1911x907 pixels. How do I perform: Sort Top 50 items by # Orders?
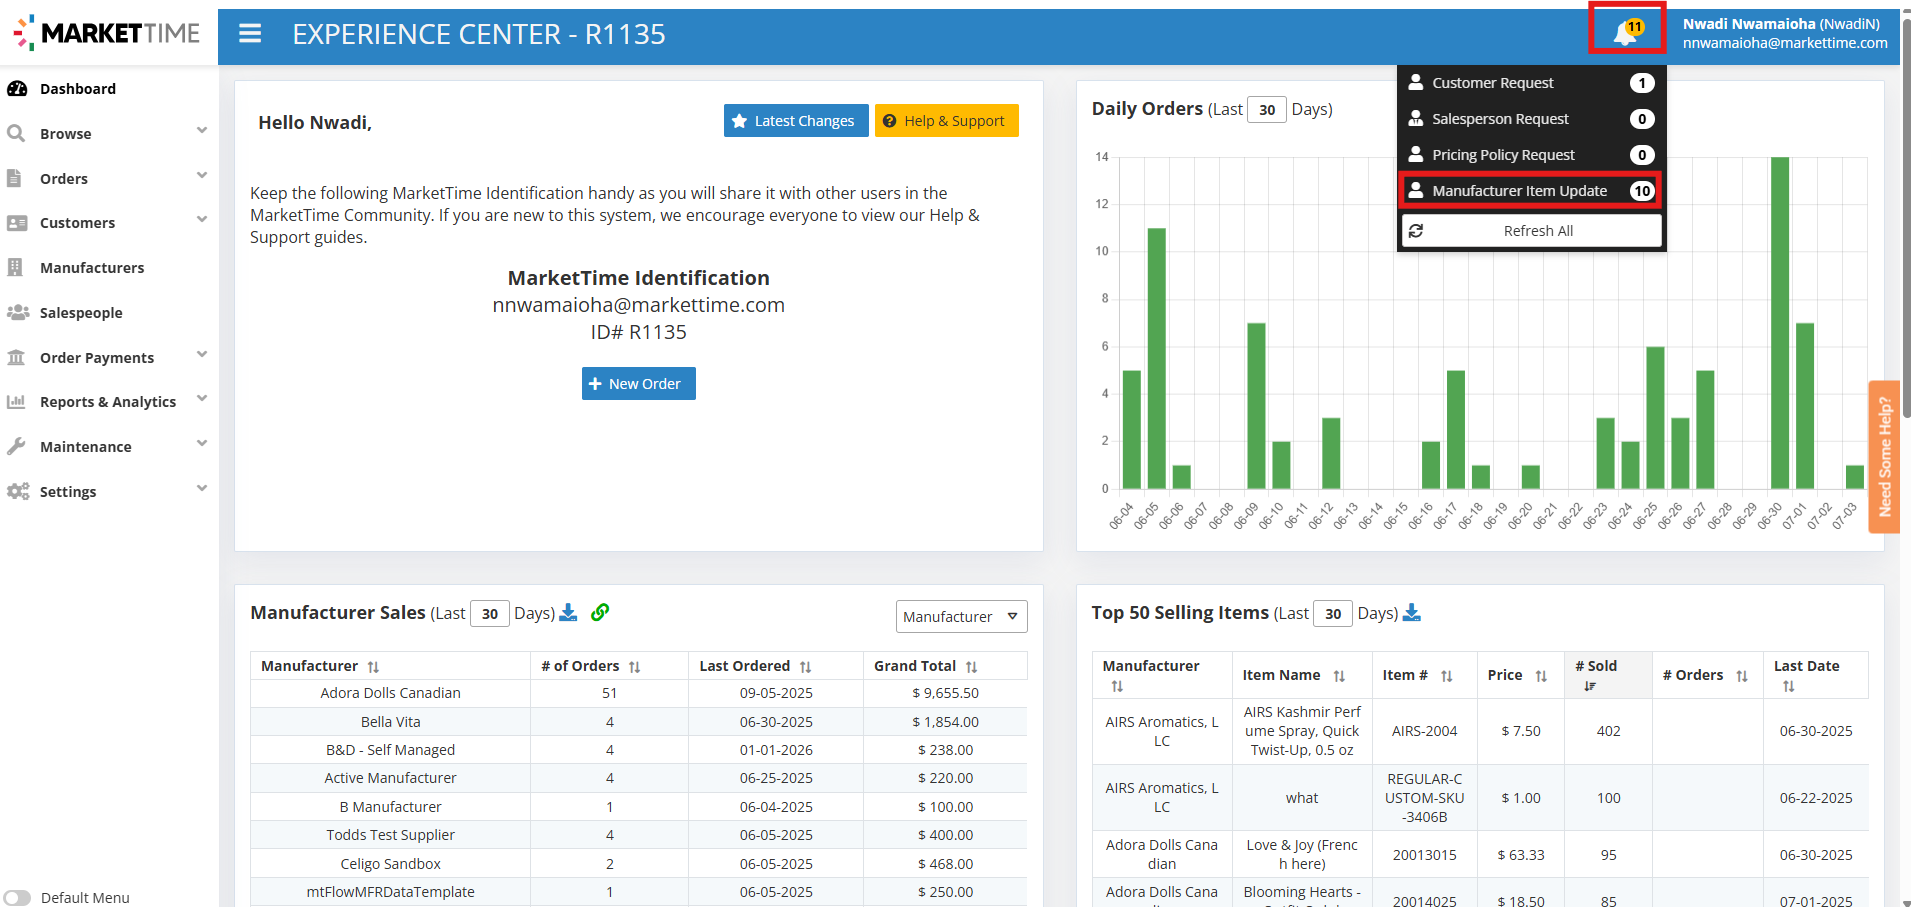click(1742, 676)
